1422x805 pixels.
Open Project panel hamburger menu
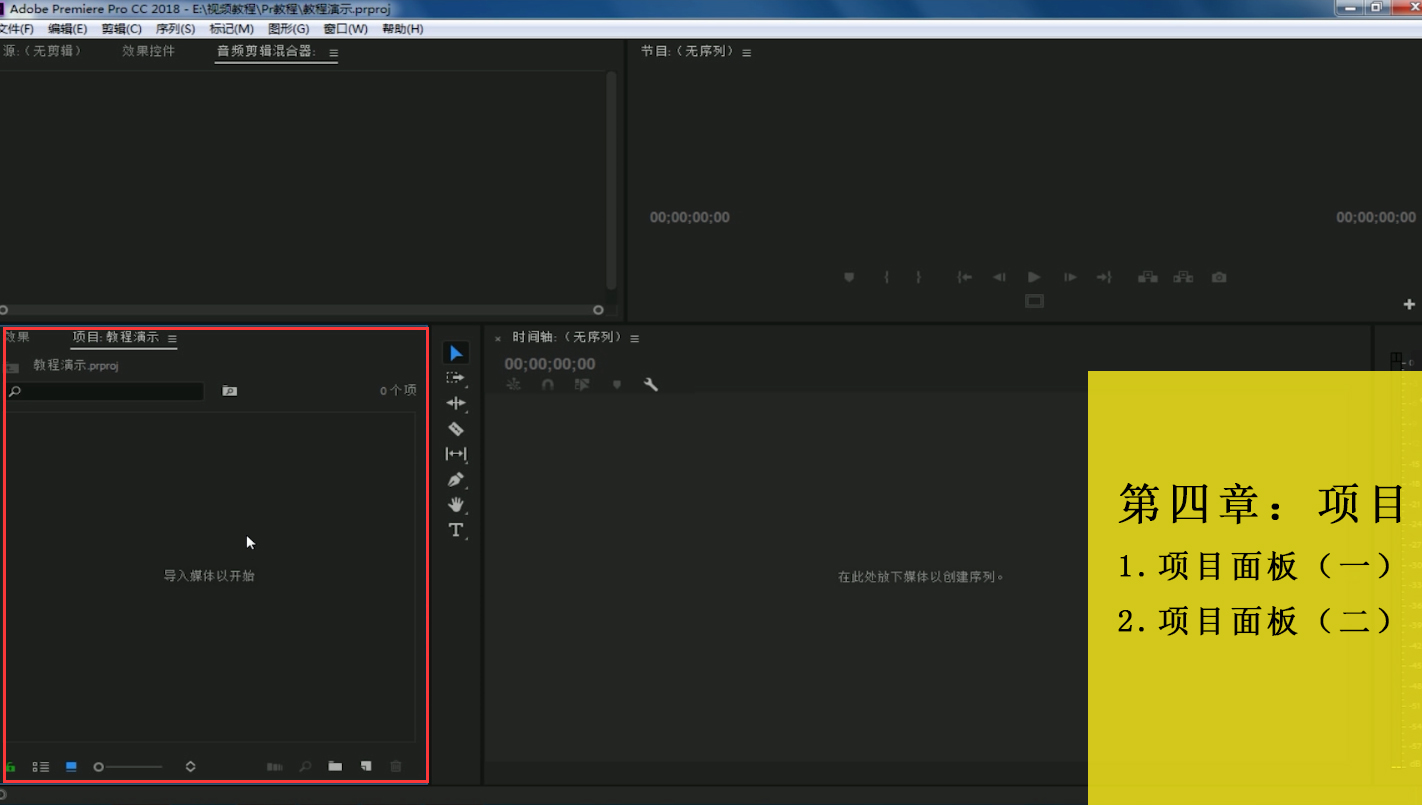172,339
